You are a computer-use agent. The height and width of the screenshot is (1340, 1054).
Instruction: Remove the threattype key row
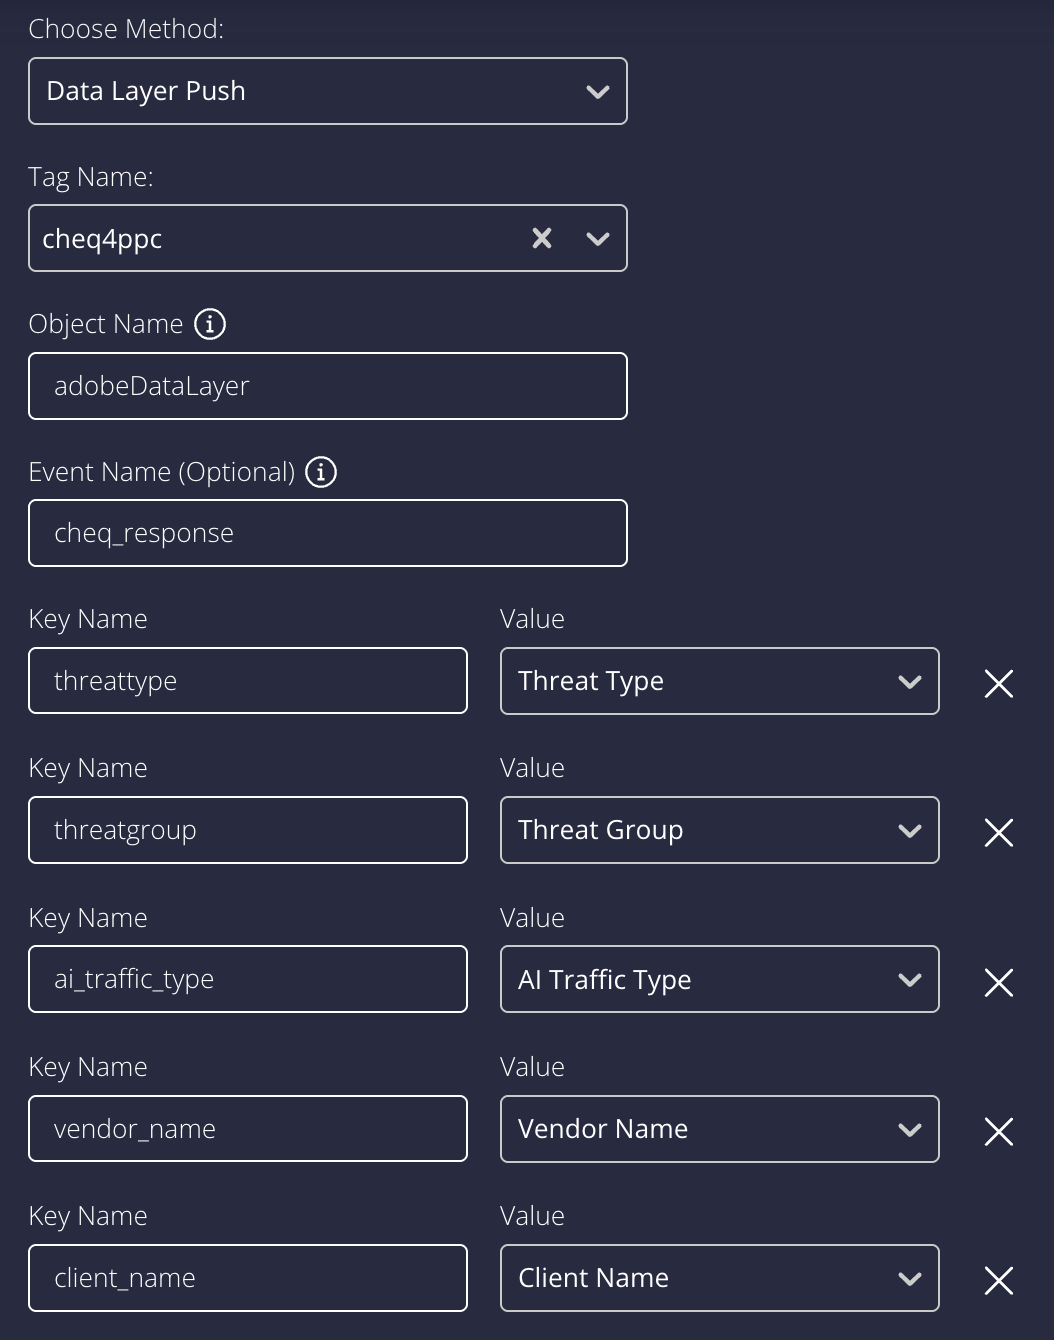click(x=999, y=683)
